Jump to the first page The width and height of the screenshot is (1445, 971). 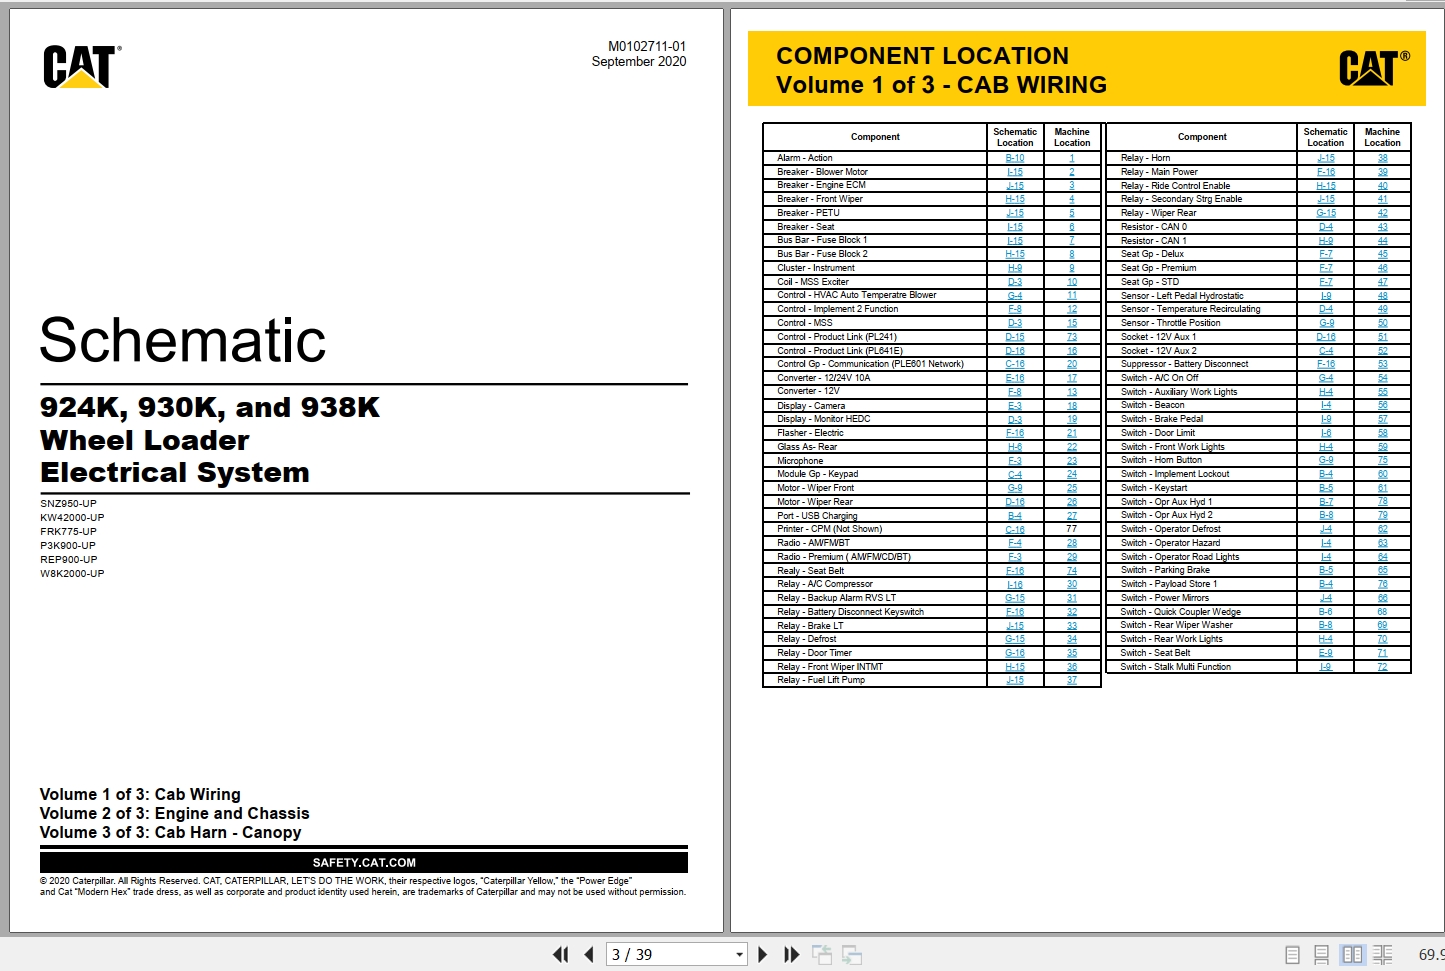[x=561, y=955]
